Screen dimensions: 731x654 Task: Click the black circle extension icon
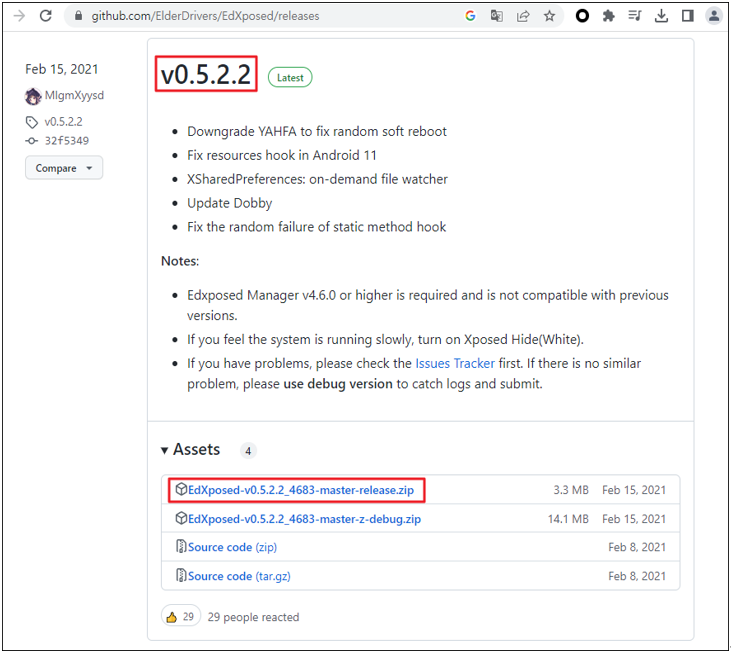(x=582, y=16)
